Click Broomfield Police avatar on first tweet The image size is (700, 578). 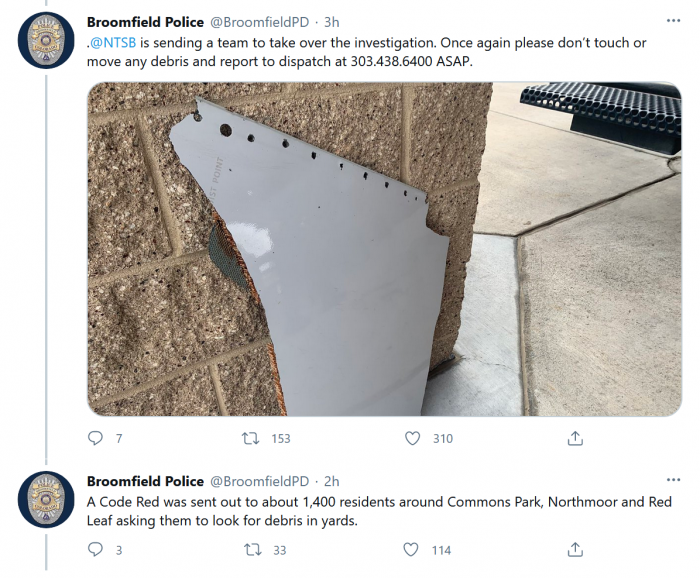coord(46,40)
